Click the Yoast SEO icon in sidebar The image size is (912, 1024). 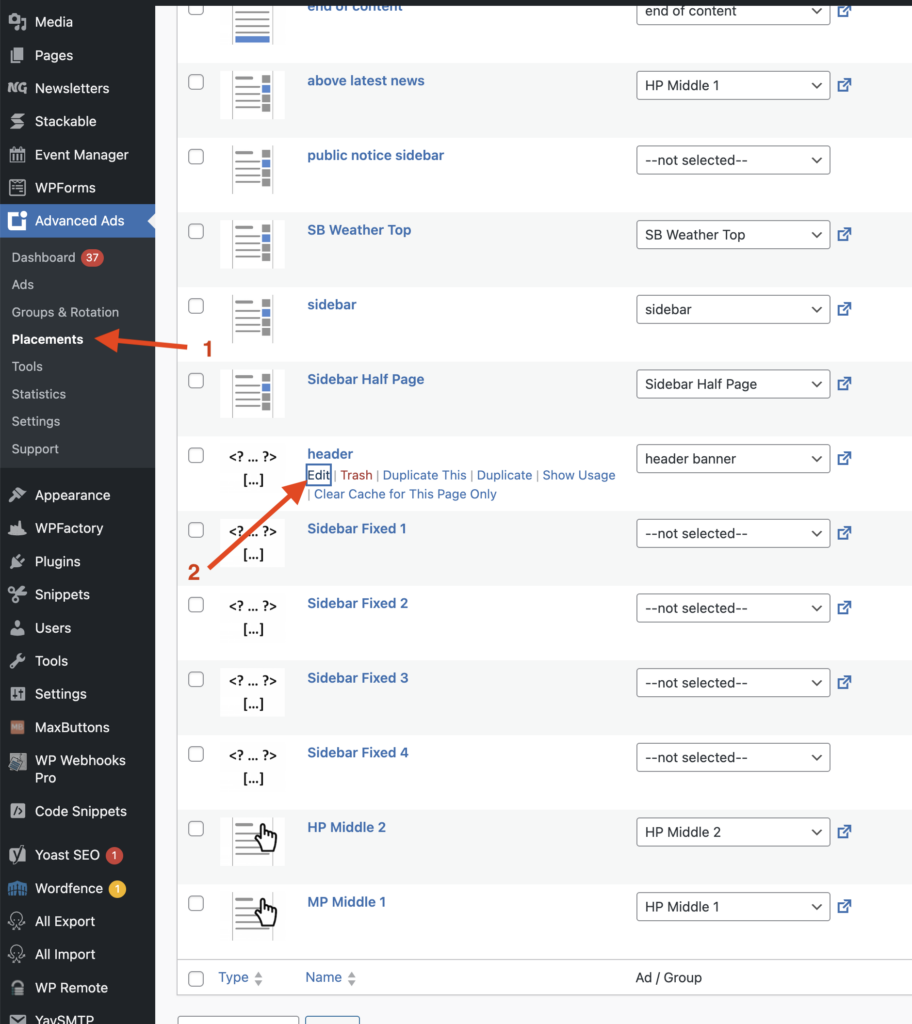[x=17, y=855]
